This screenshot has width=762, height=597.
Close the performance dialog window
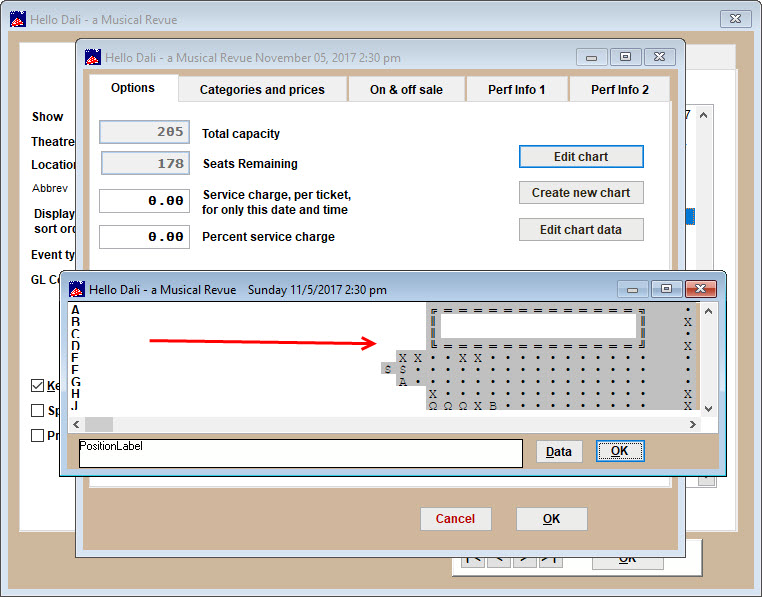(x=659, y=57)
